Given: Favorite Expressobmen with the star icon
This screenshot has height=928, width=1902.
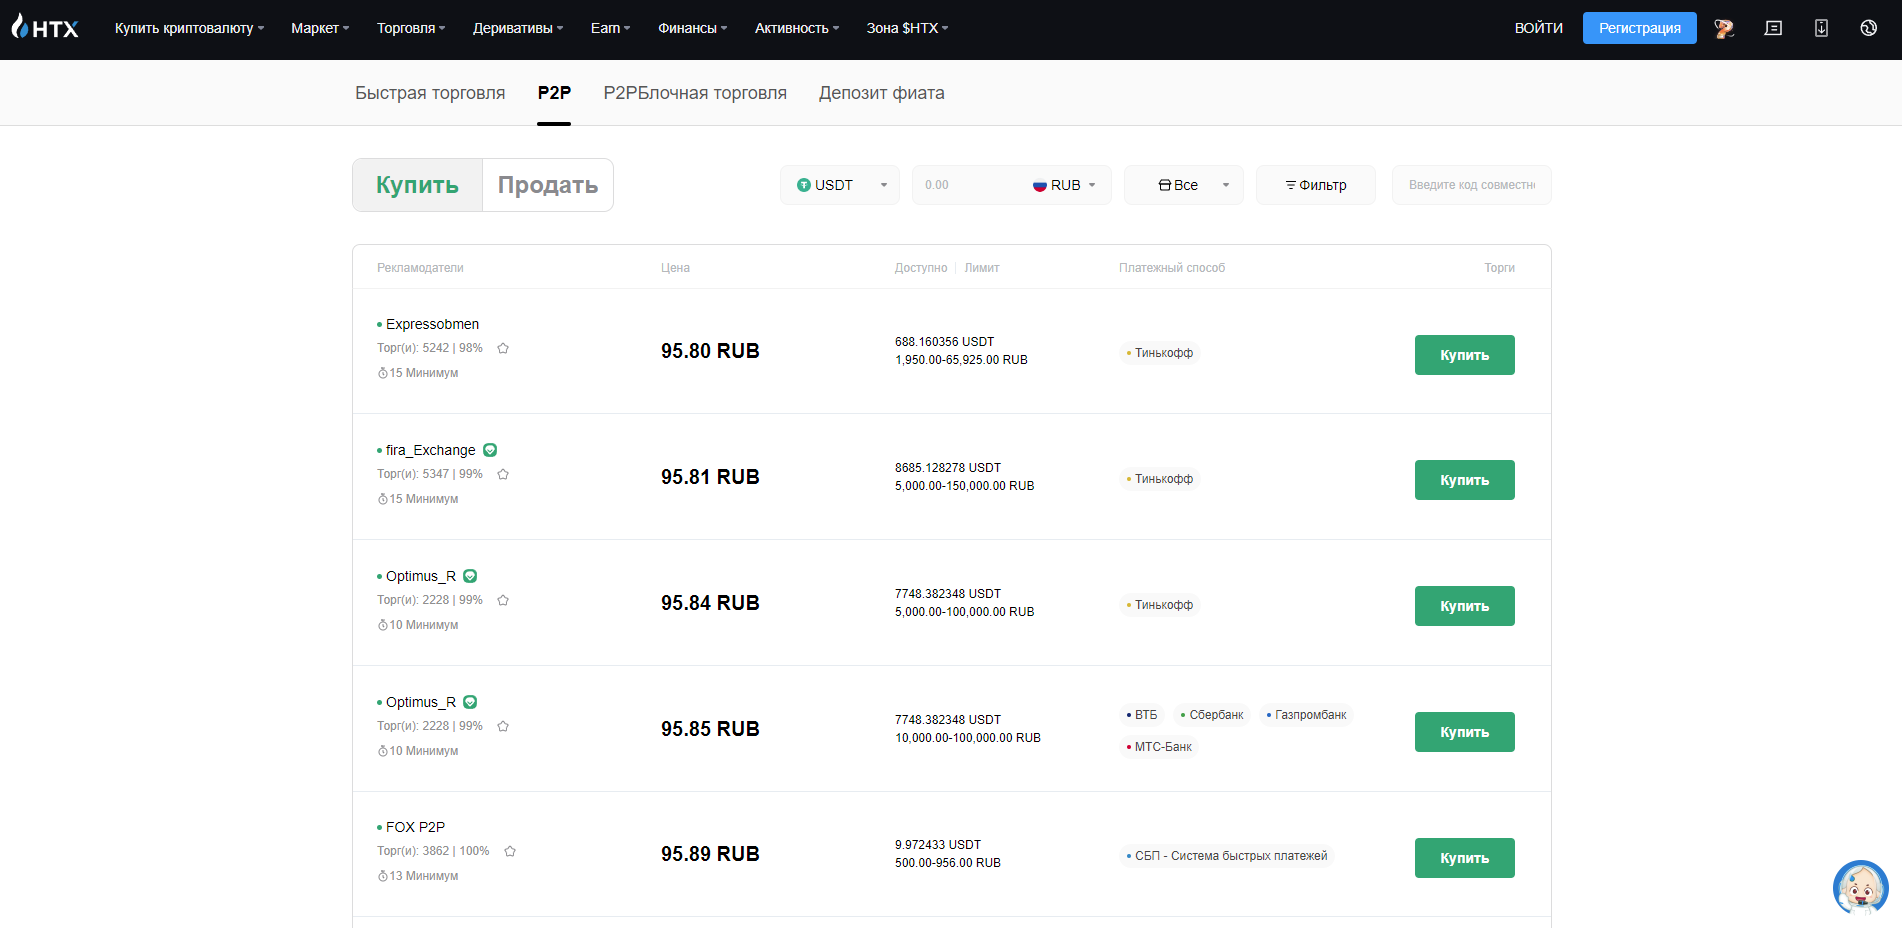Looking at the screenshot, I should point(503,348).
